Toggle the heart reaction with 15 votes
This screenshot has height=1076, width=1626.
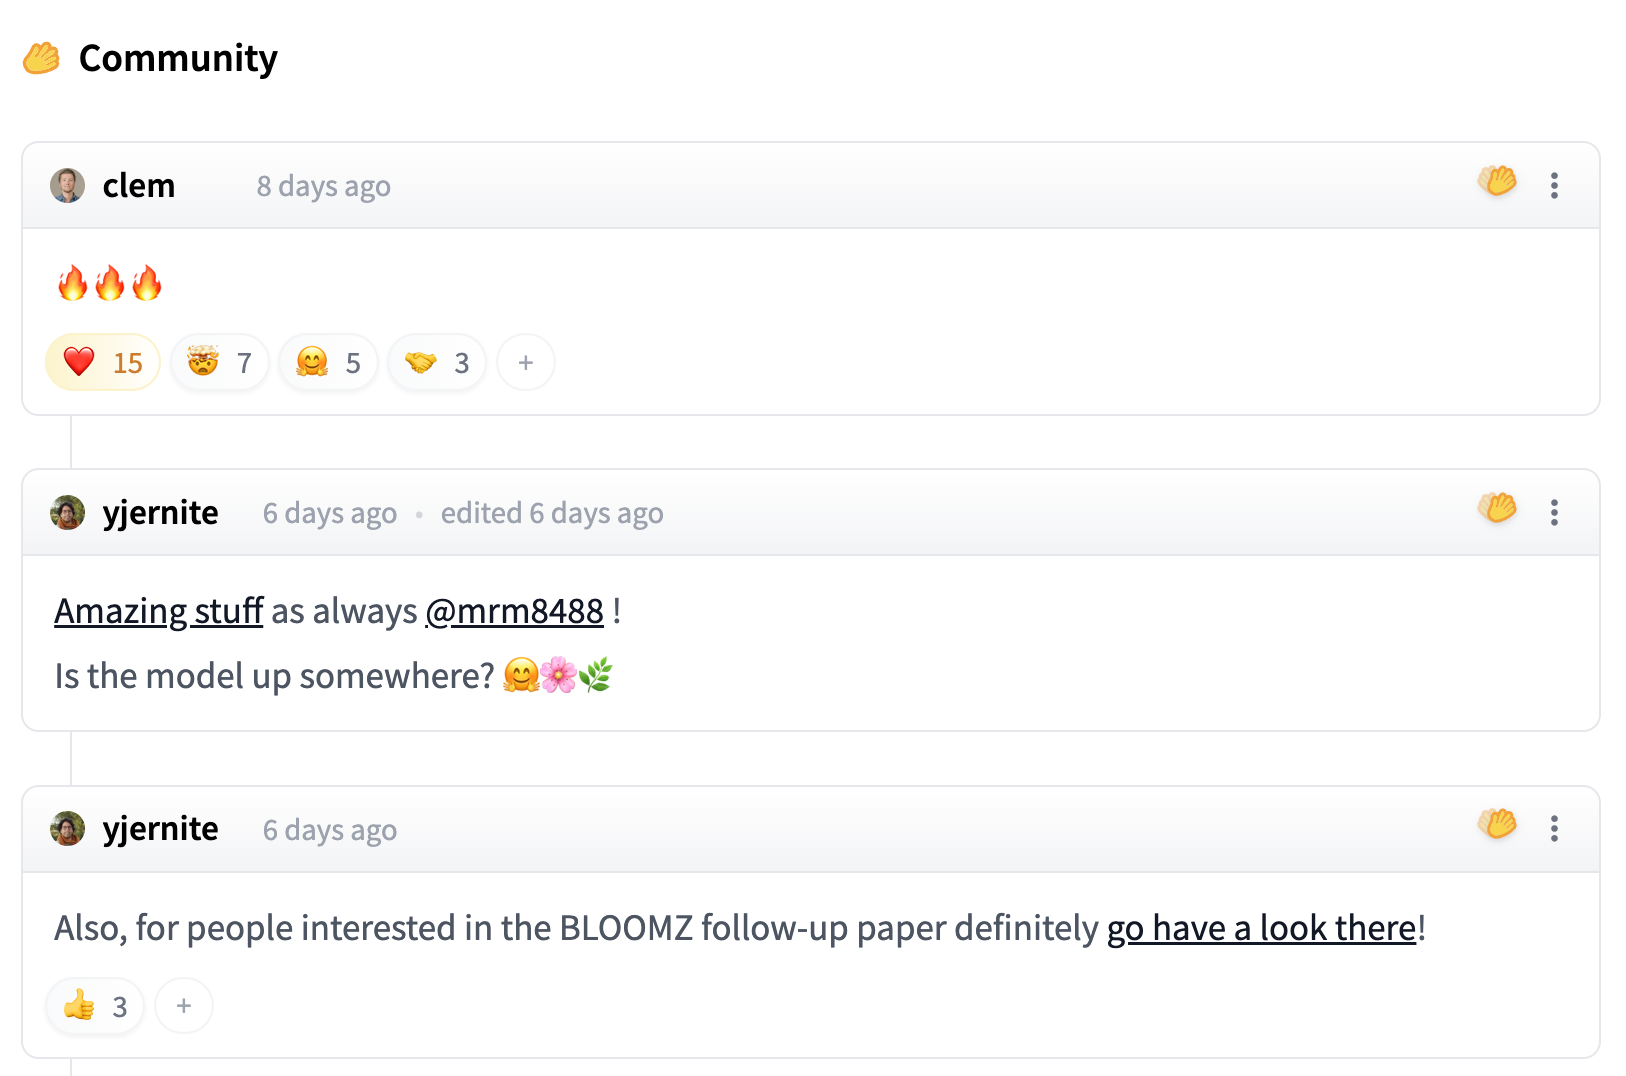tap(103, 362)
